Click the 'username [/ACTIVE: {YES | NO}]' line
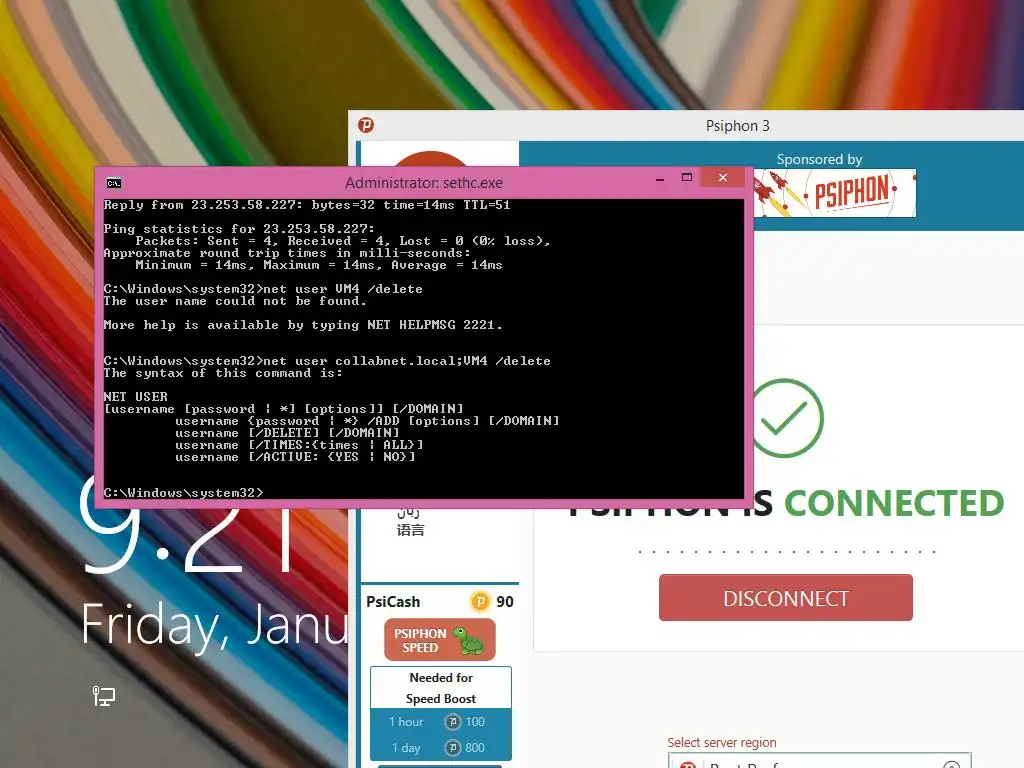1024x768 pixels. tap(295, 456)
